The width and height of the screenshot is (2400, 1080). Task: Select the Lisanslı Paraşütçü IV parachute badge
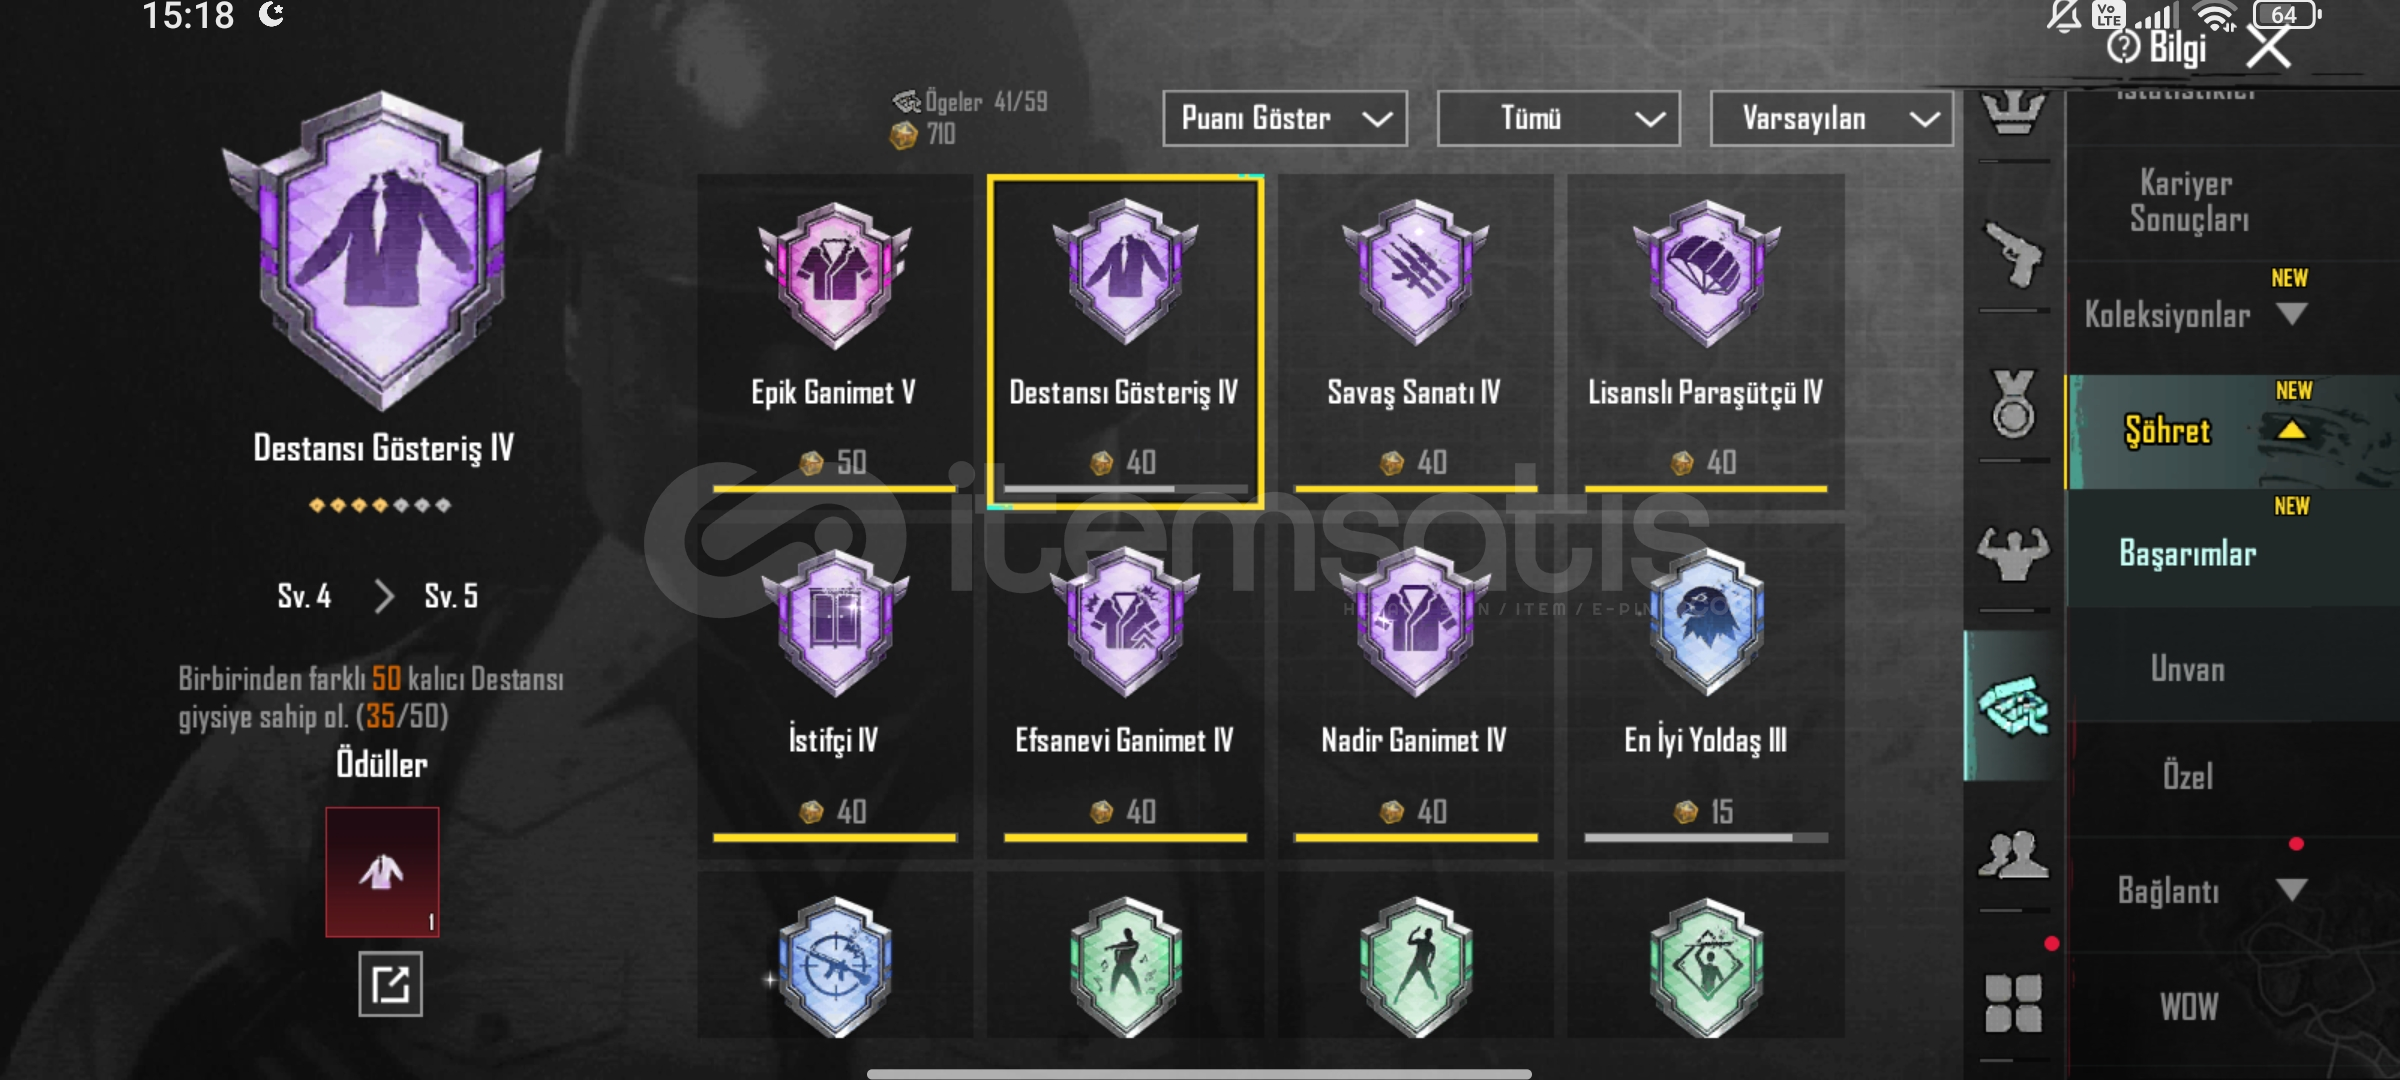(x=1706, y=340)
